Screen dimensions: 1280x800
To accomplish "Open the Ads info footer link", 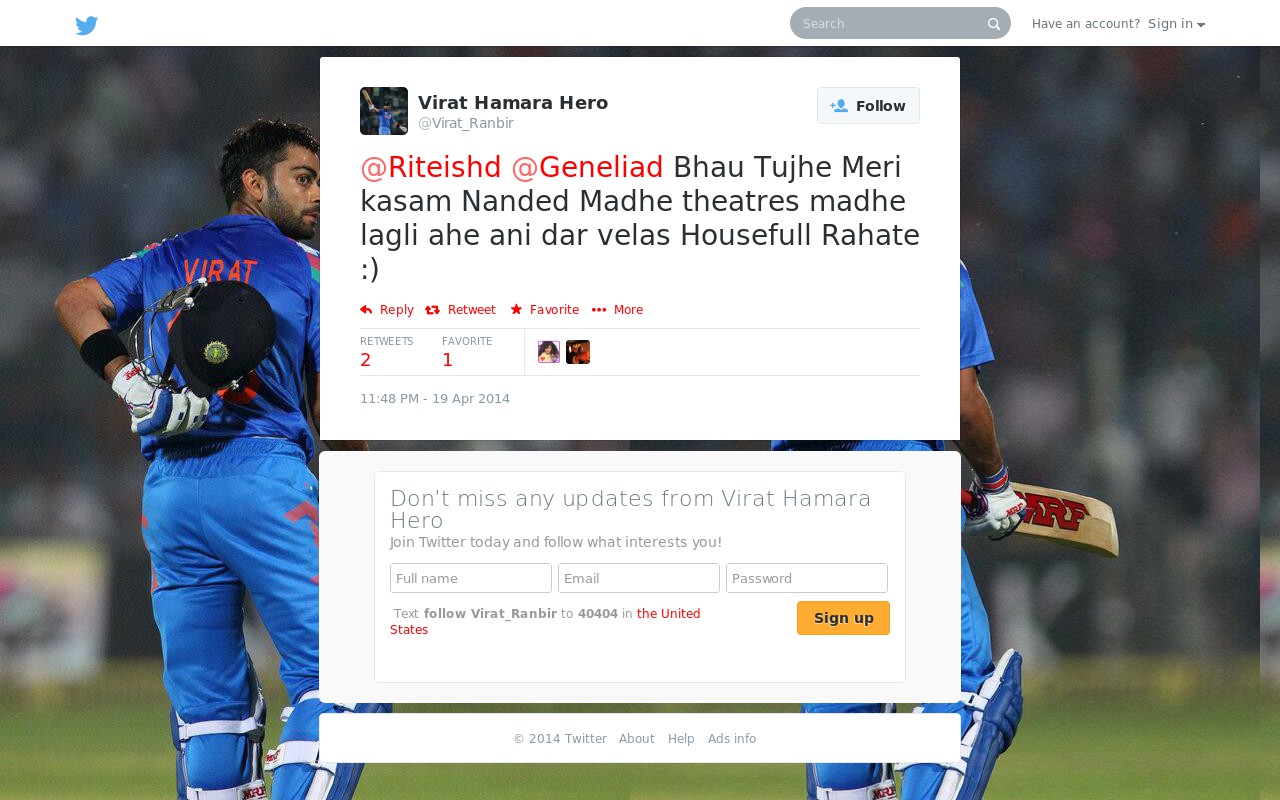I will [x=732, y=739].
